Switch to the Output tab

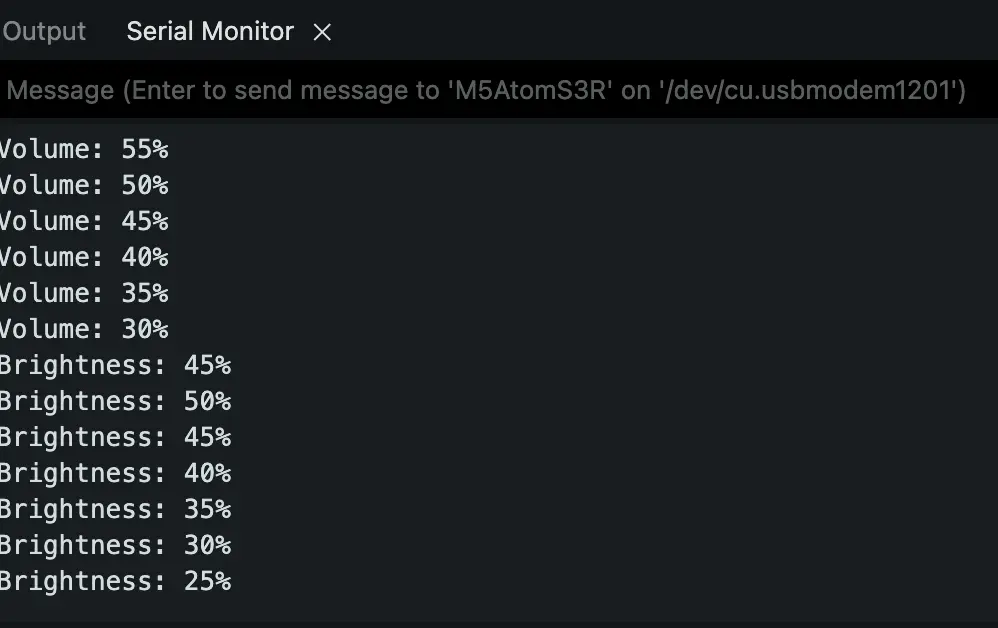click(45, 32)
